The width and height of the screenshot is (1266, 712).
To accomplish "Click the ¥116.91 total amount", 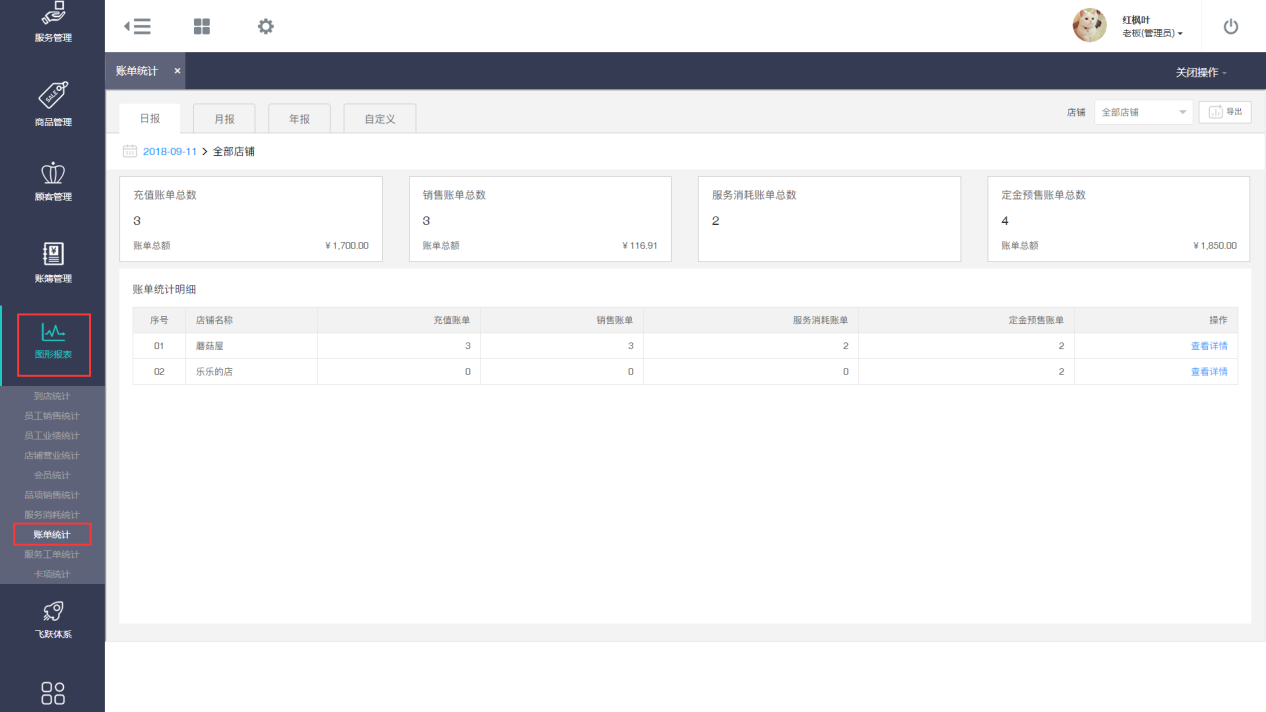I will point(639,246).
